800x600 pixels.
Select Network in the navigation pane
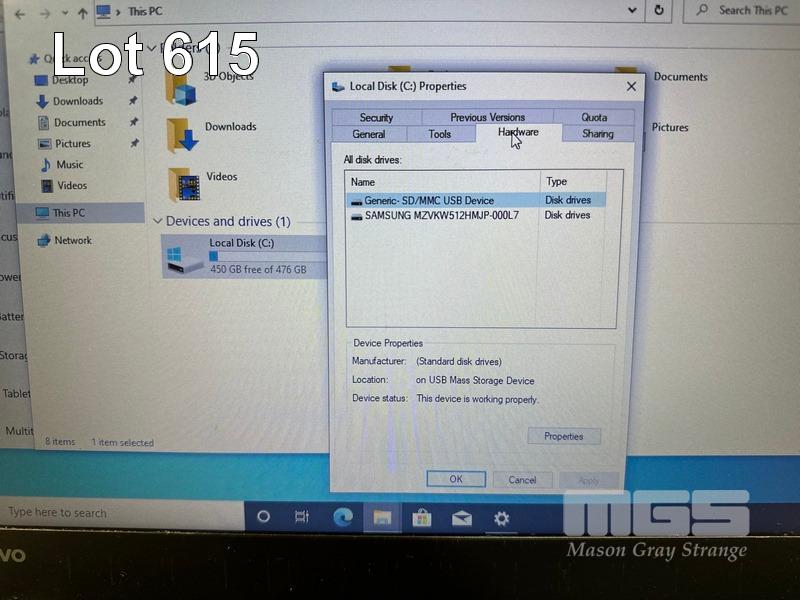[x=72, y=240]
